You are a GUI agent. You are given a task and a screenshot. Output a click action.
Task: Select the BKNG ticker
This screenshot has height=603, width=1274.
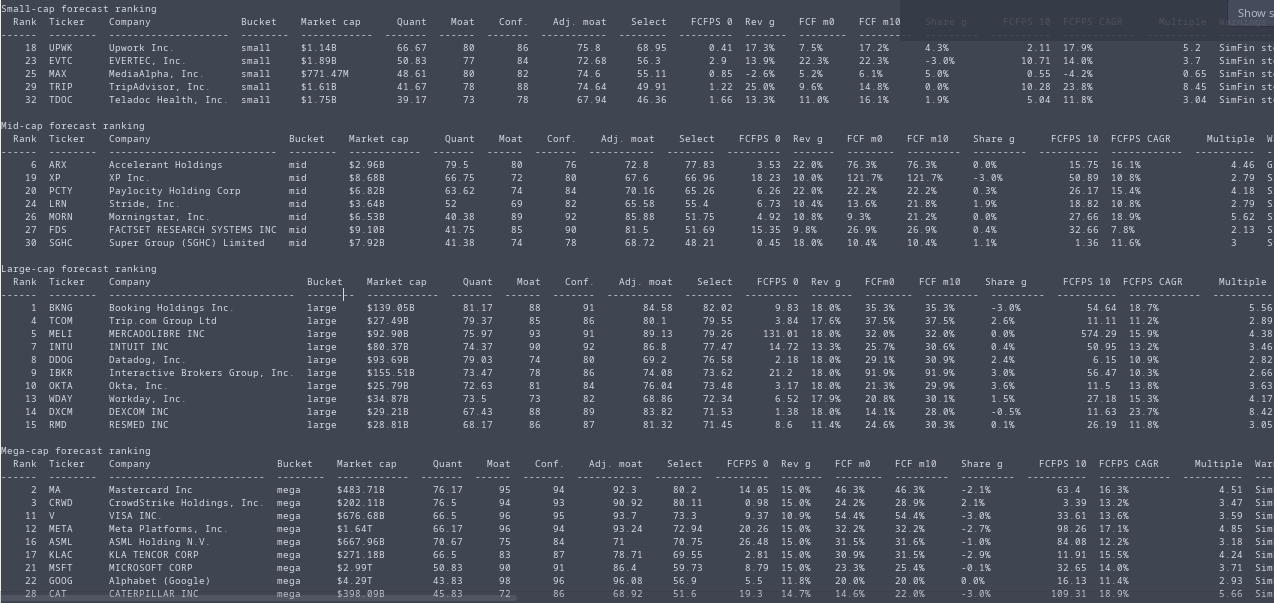61,308
